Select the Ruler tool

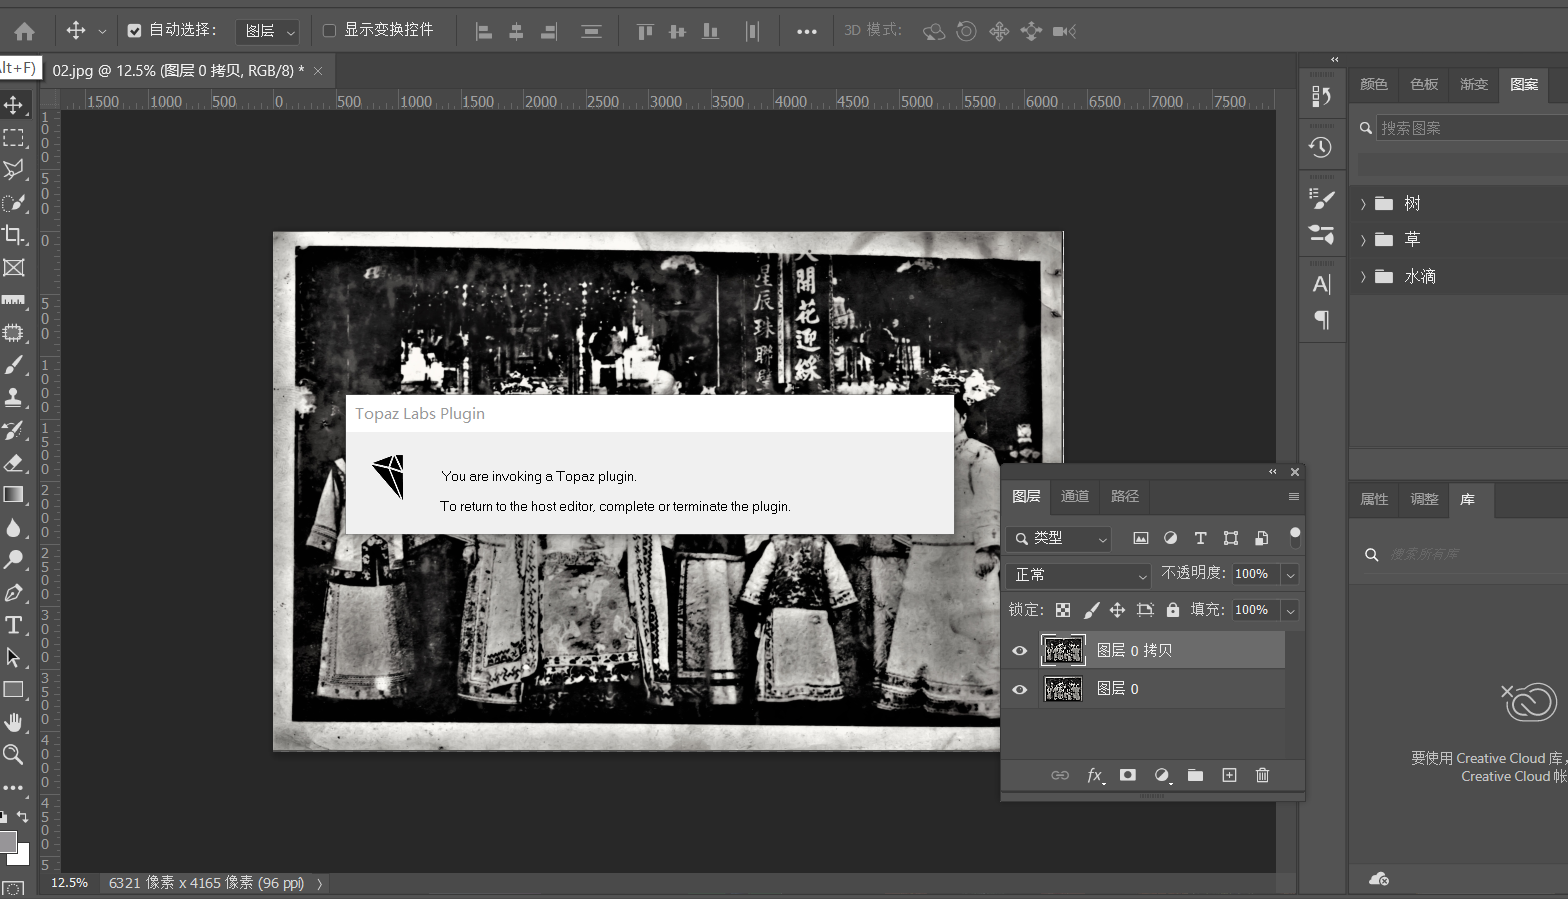[14, 300]
